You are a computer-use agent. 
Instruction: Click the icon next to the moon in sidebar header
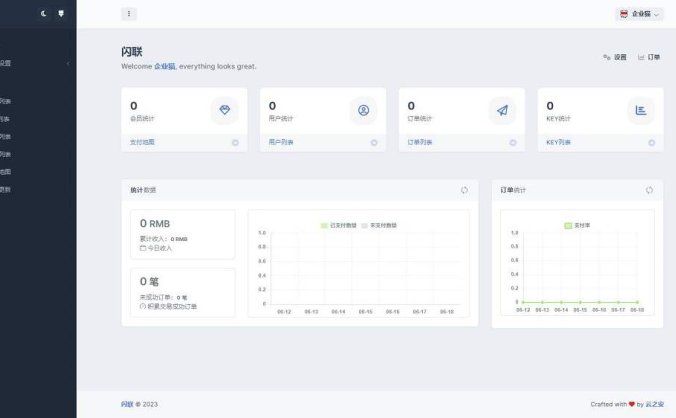pos(61,14)
